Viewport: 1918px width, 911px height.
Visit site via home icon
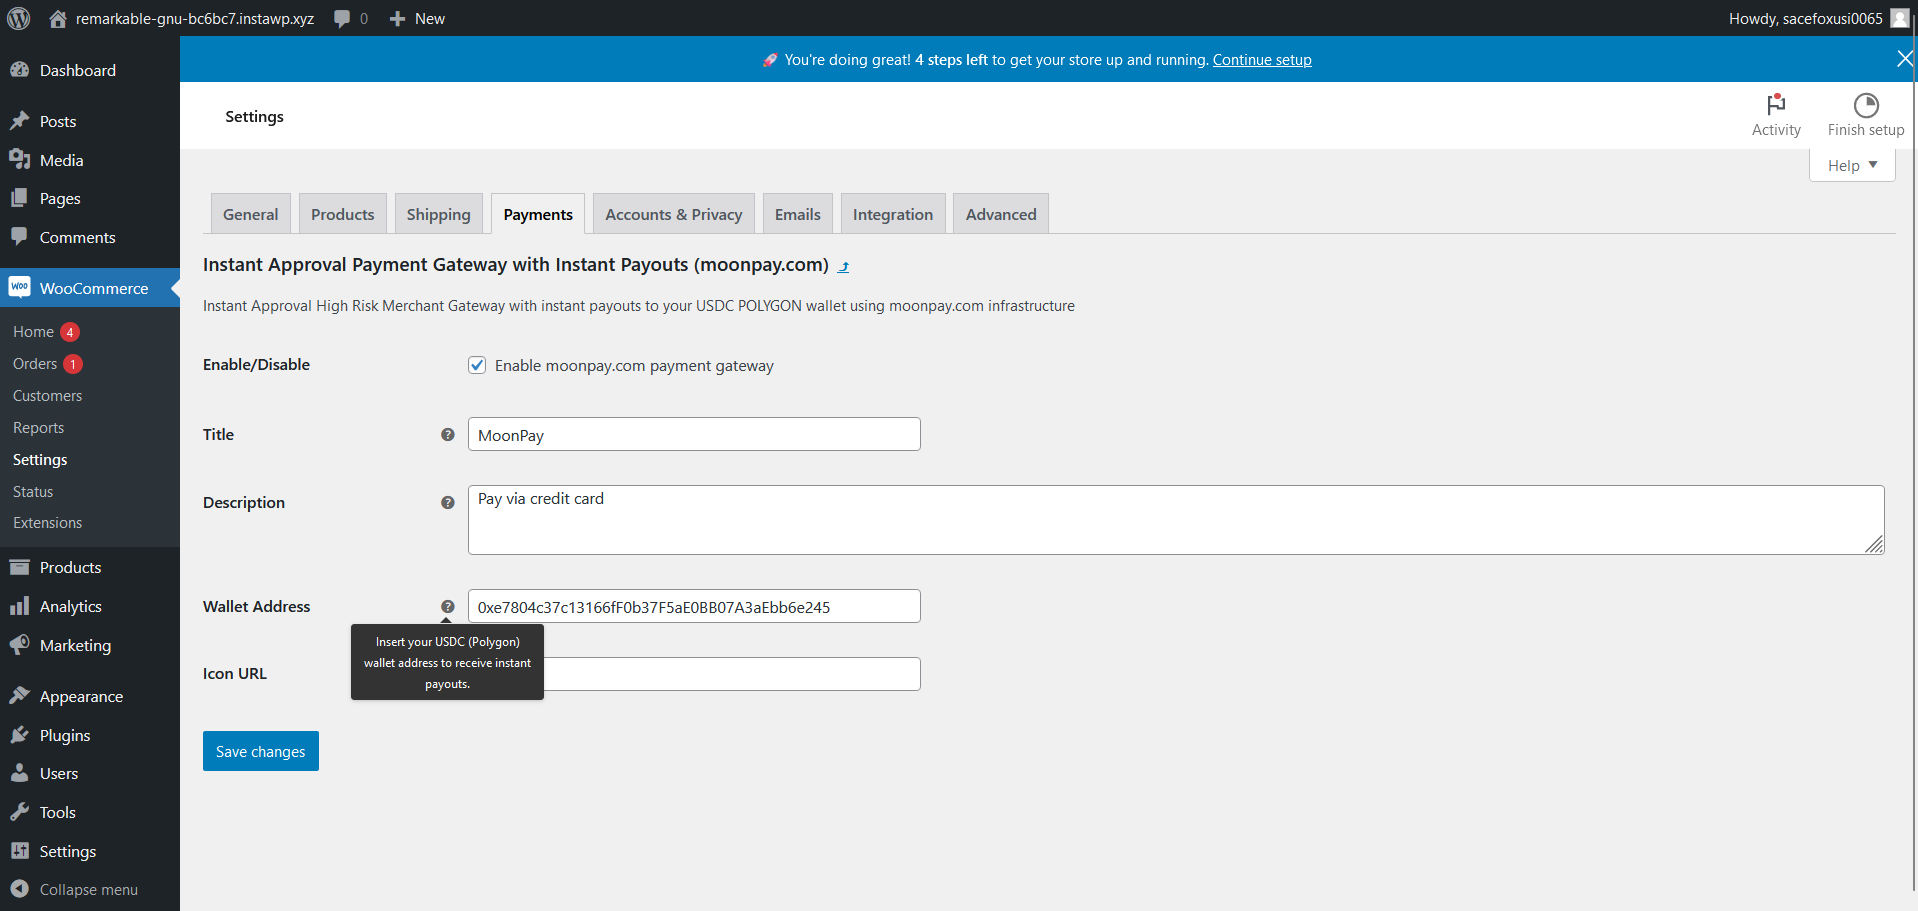58,18
